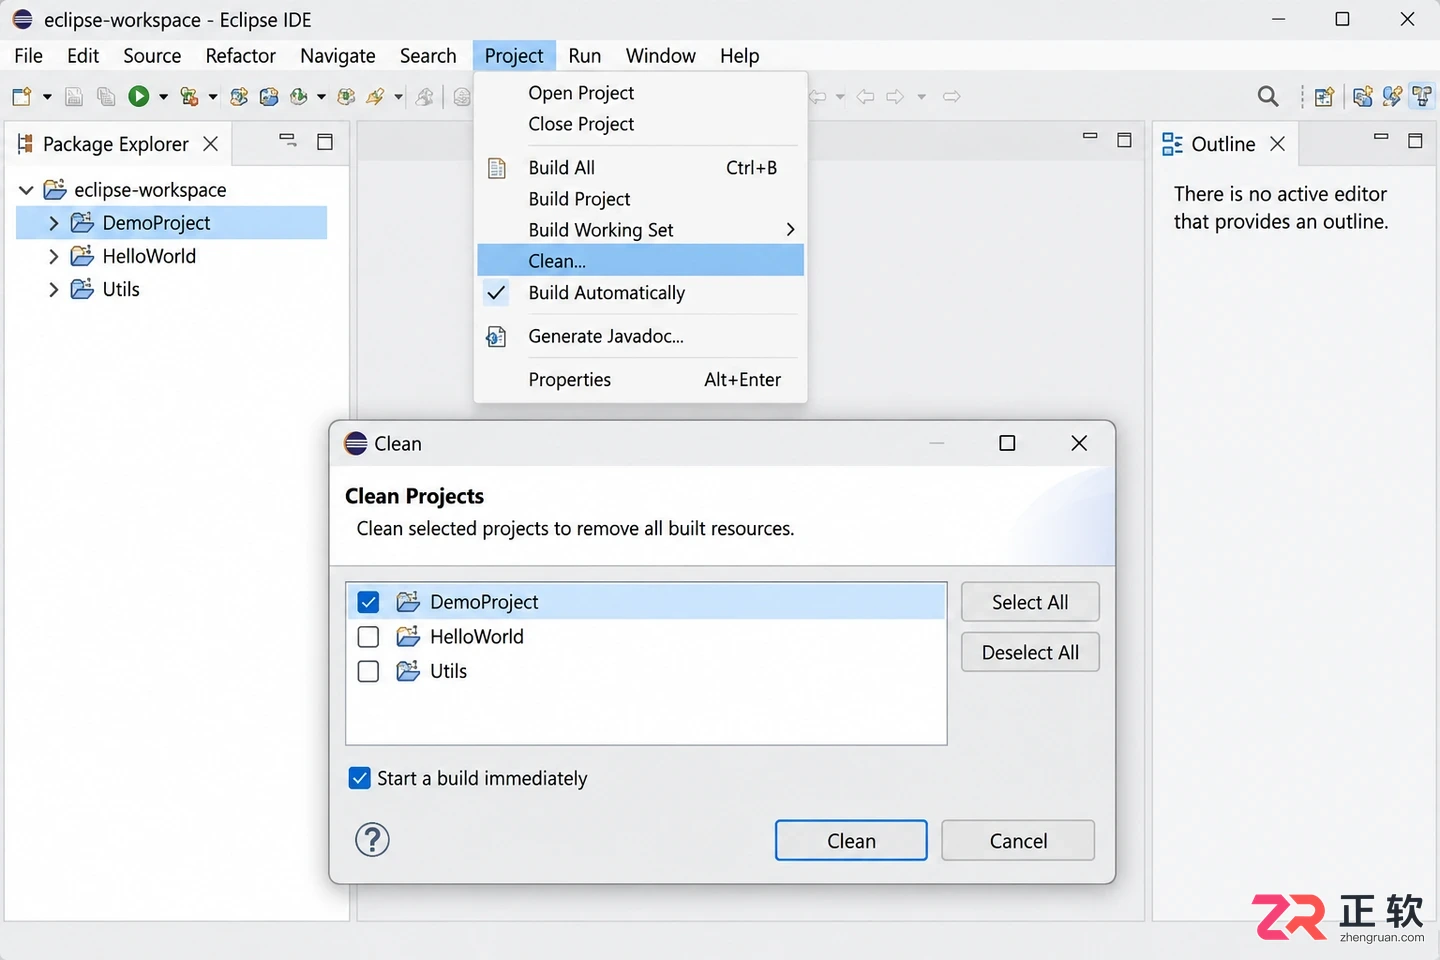Viewport: 1440px width, 960px height.
Task: Open the Refactor menu
Action: (x=240, y=56)
